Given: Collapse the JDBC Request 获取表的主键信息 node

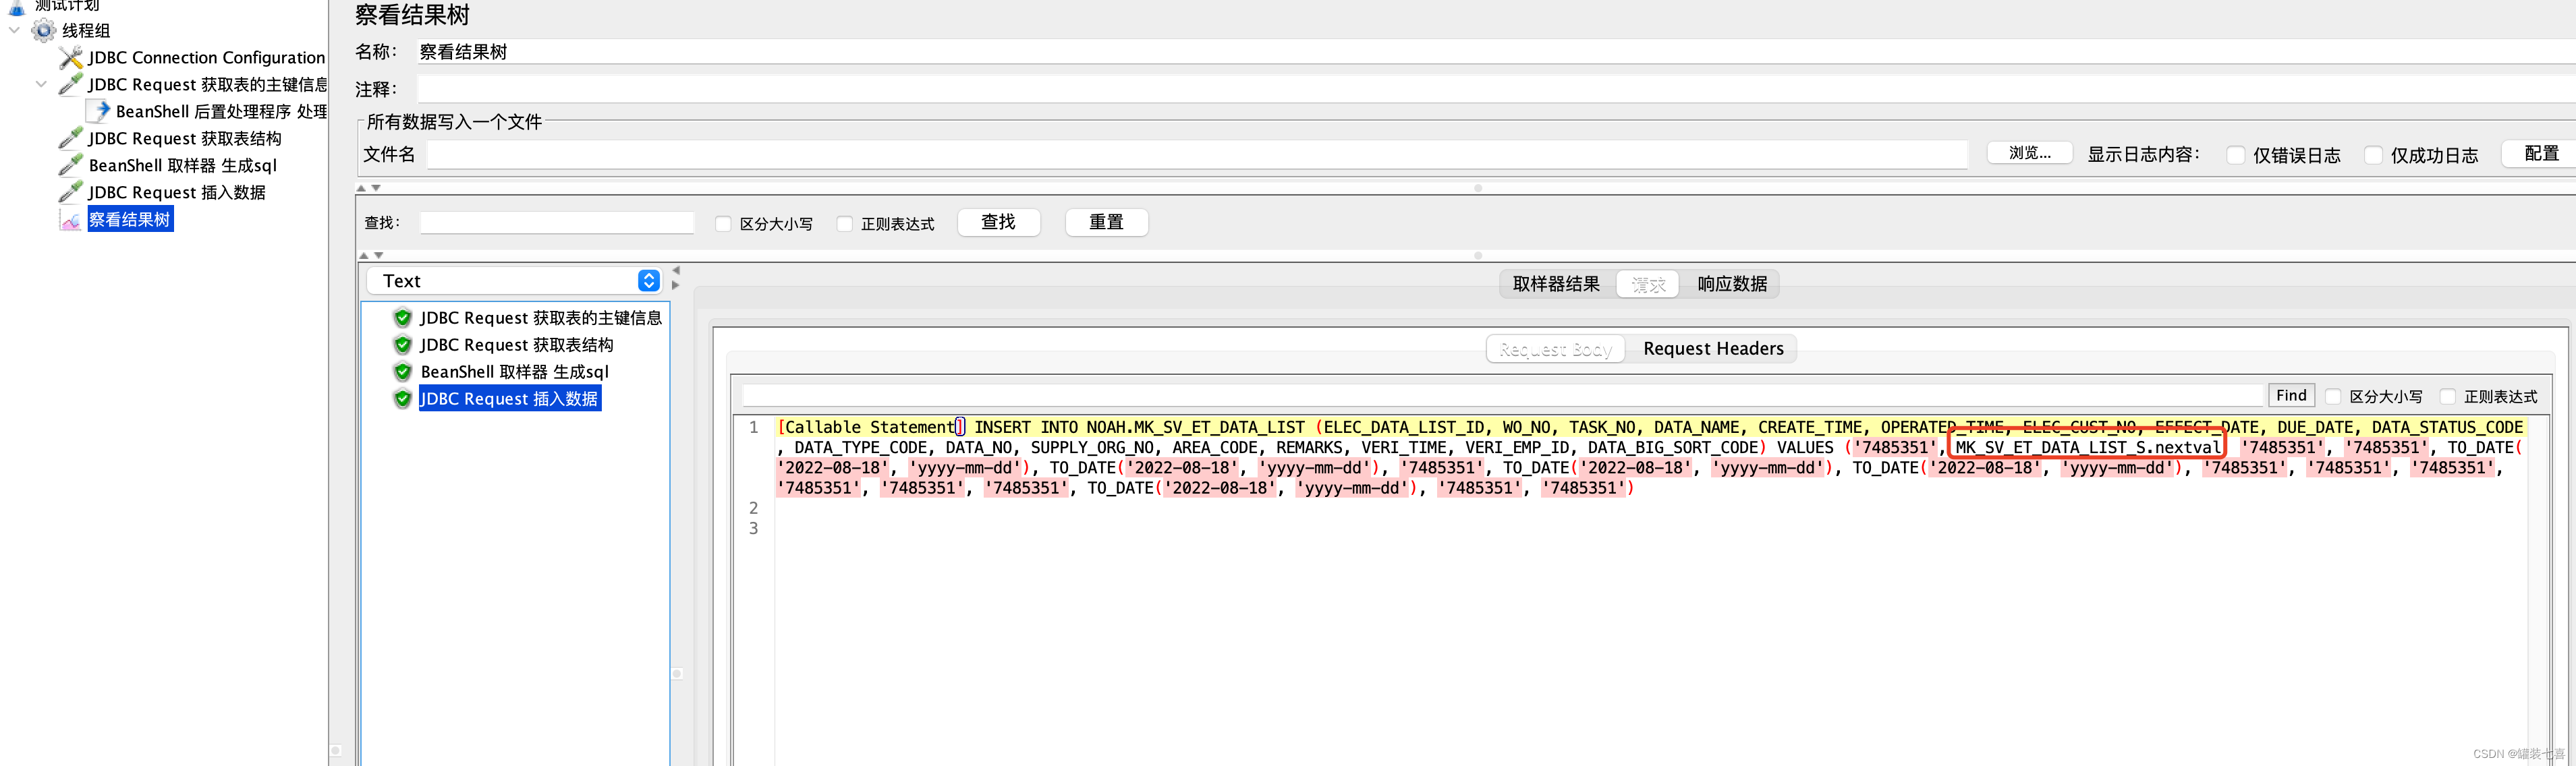Looking at the screenshot, I should (x=41, y=84).
